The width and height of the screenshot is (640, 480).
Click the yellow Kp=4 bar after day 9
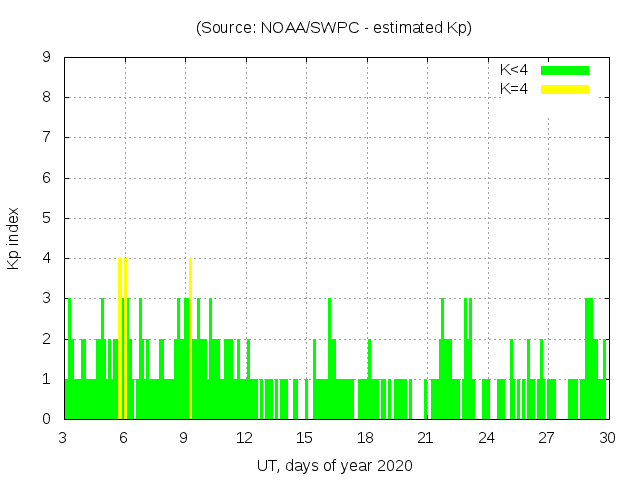190,338
